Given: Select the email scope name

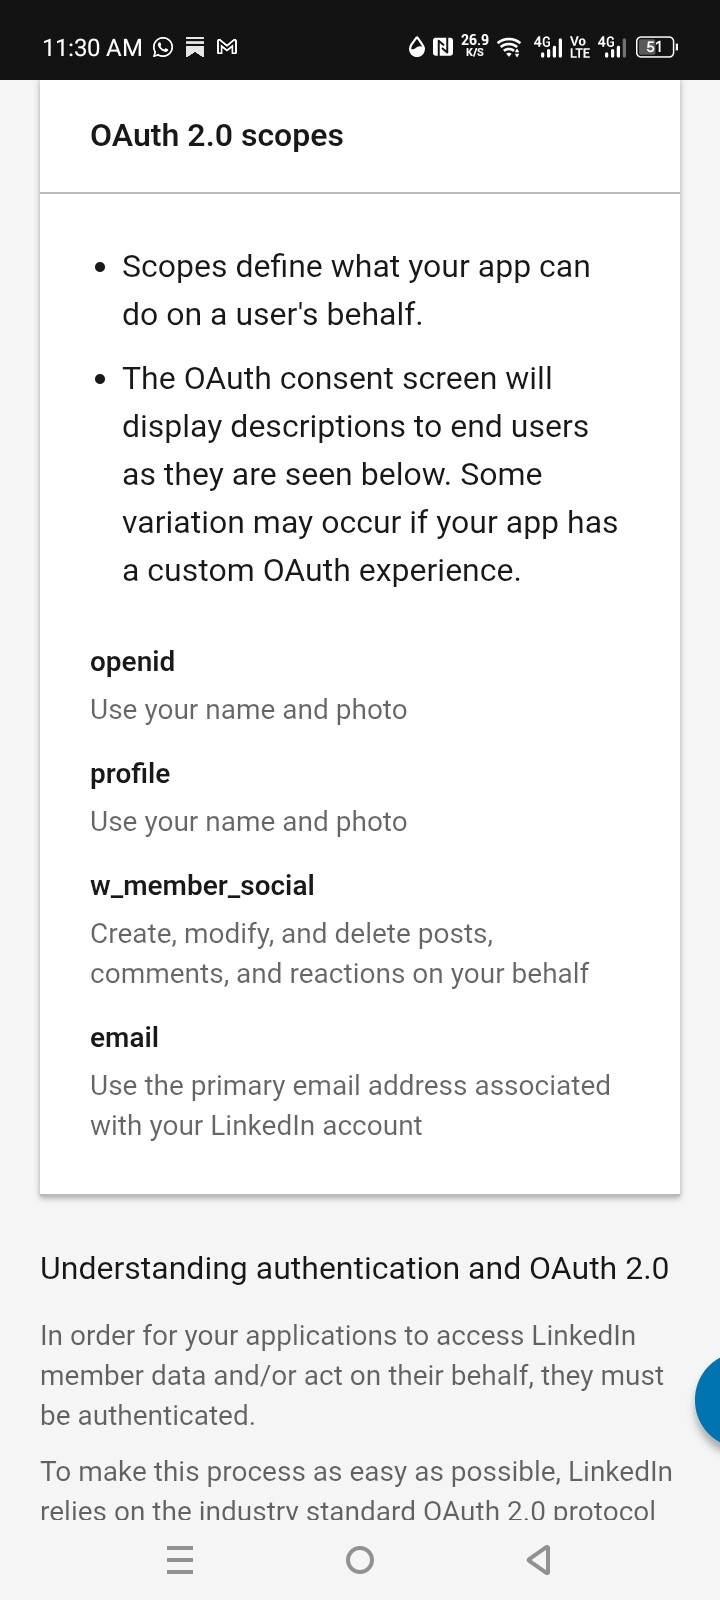Looking at the screenshot, I should (x=124, y=1038).
